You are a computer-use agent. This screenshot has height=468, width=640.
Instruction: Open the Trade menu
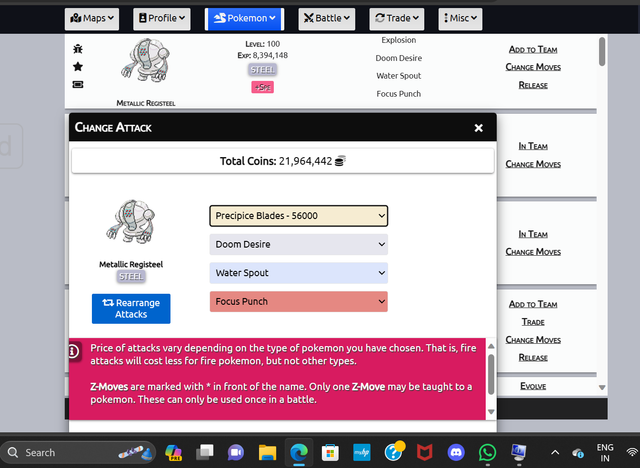pos(397,19)
